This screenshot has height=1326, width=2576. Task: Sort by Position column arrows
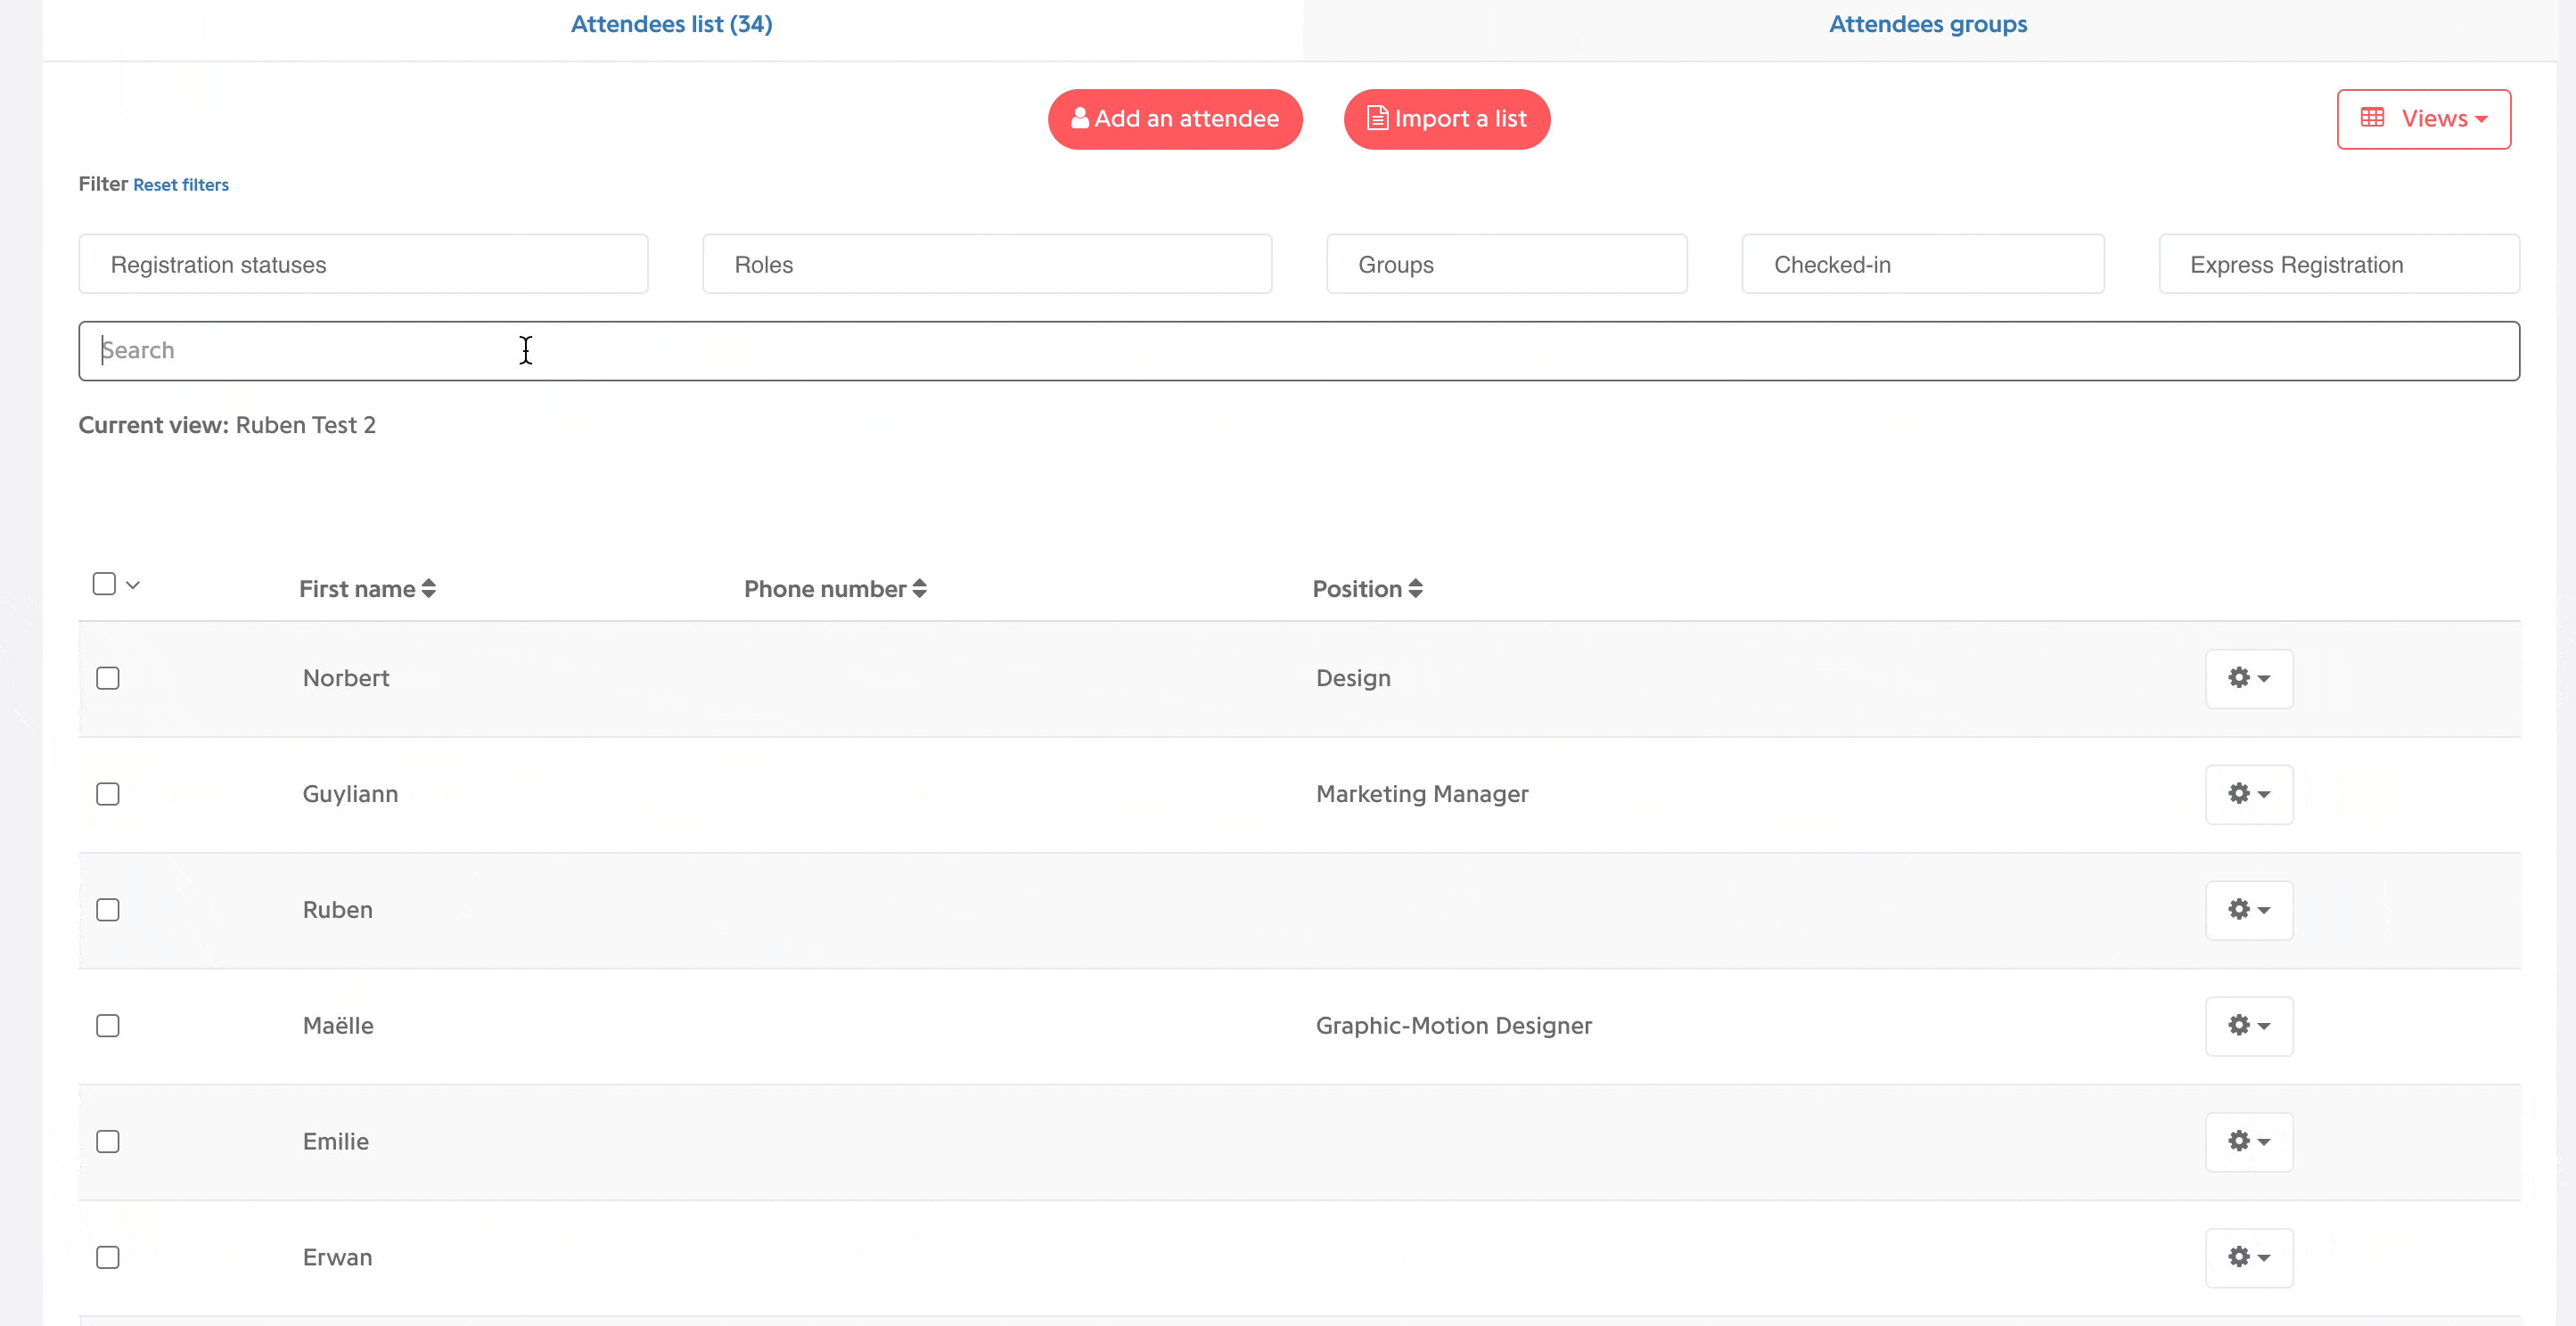[x=1416, y=589]
